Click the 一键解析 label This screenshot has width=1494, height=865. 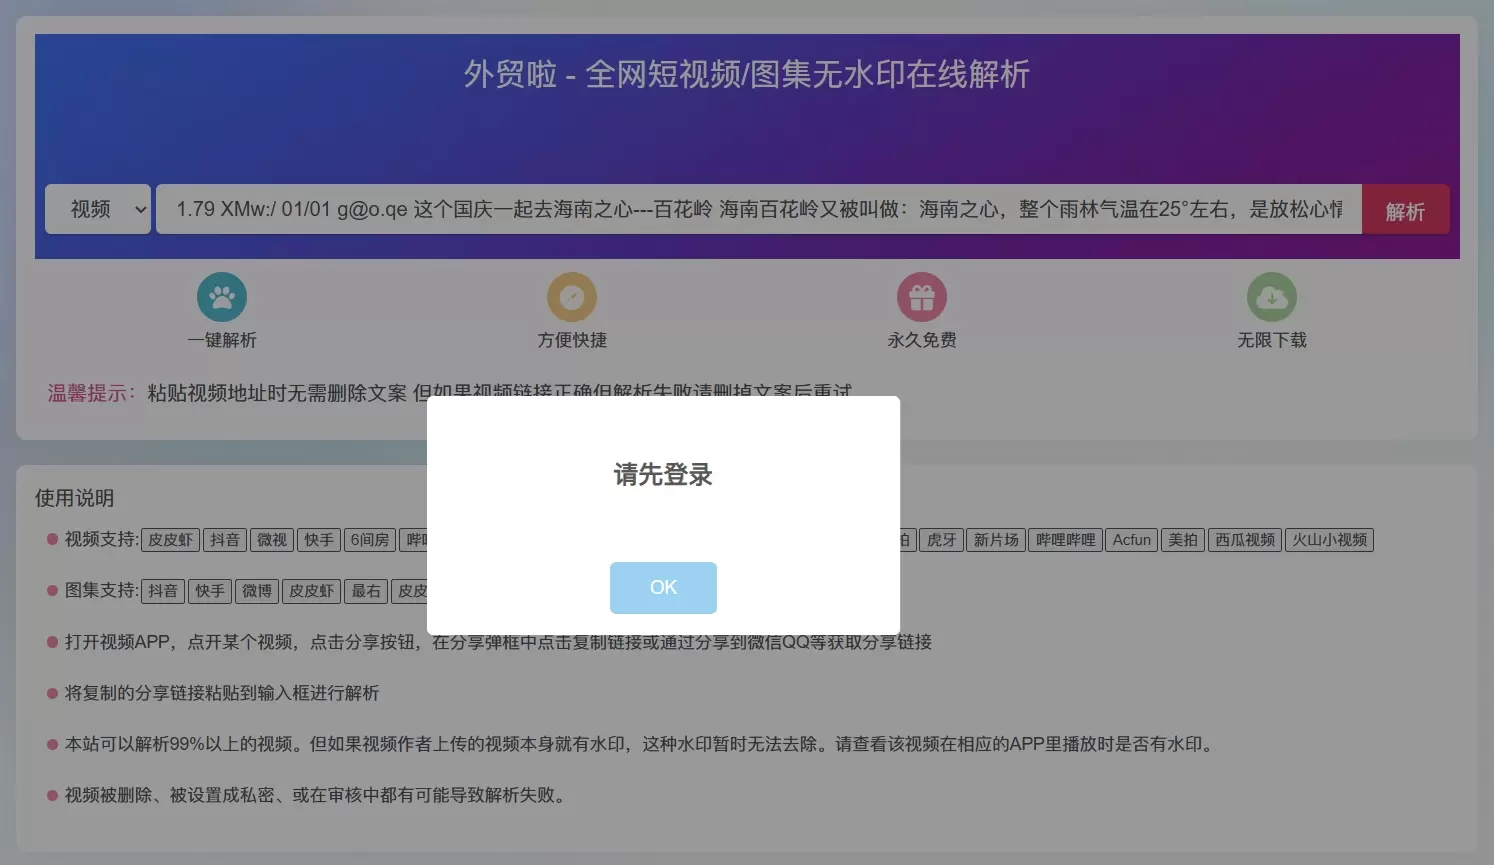pos(222,340)
